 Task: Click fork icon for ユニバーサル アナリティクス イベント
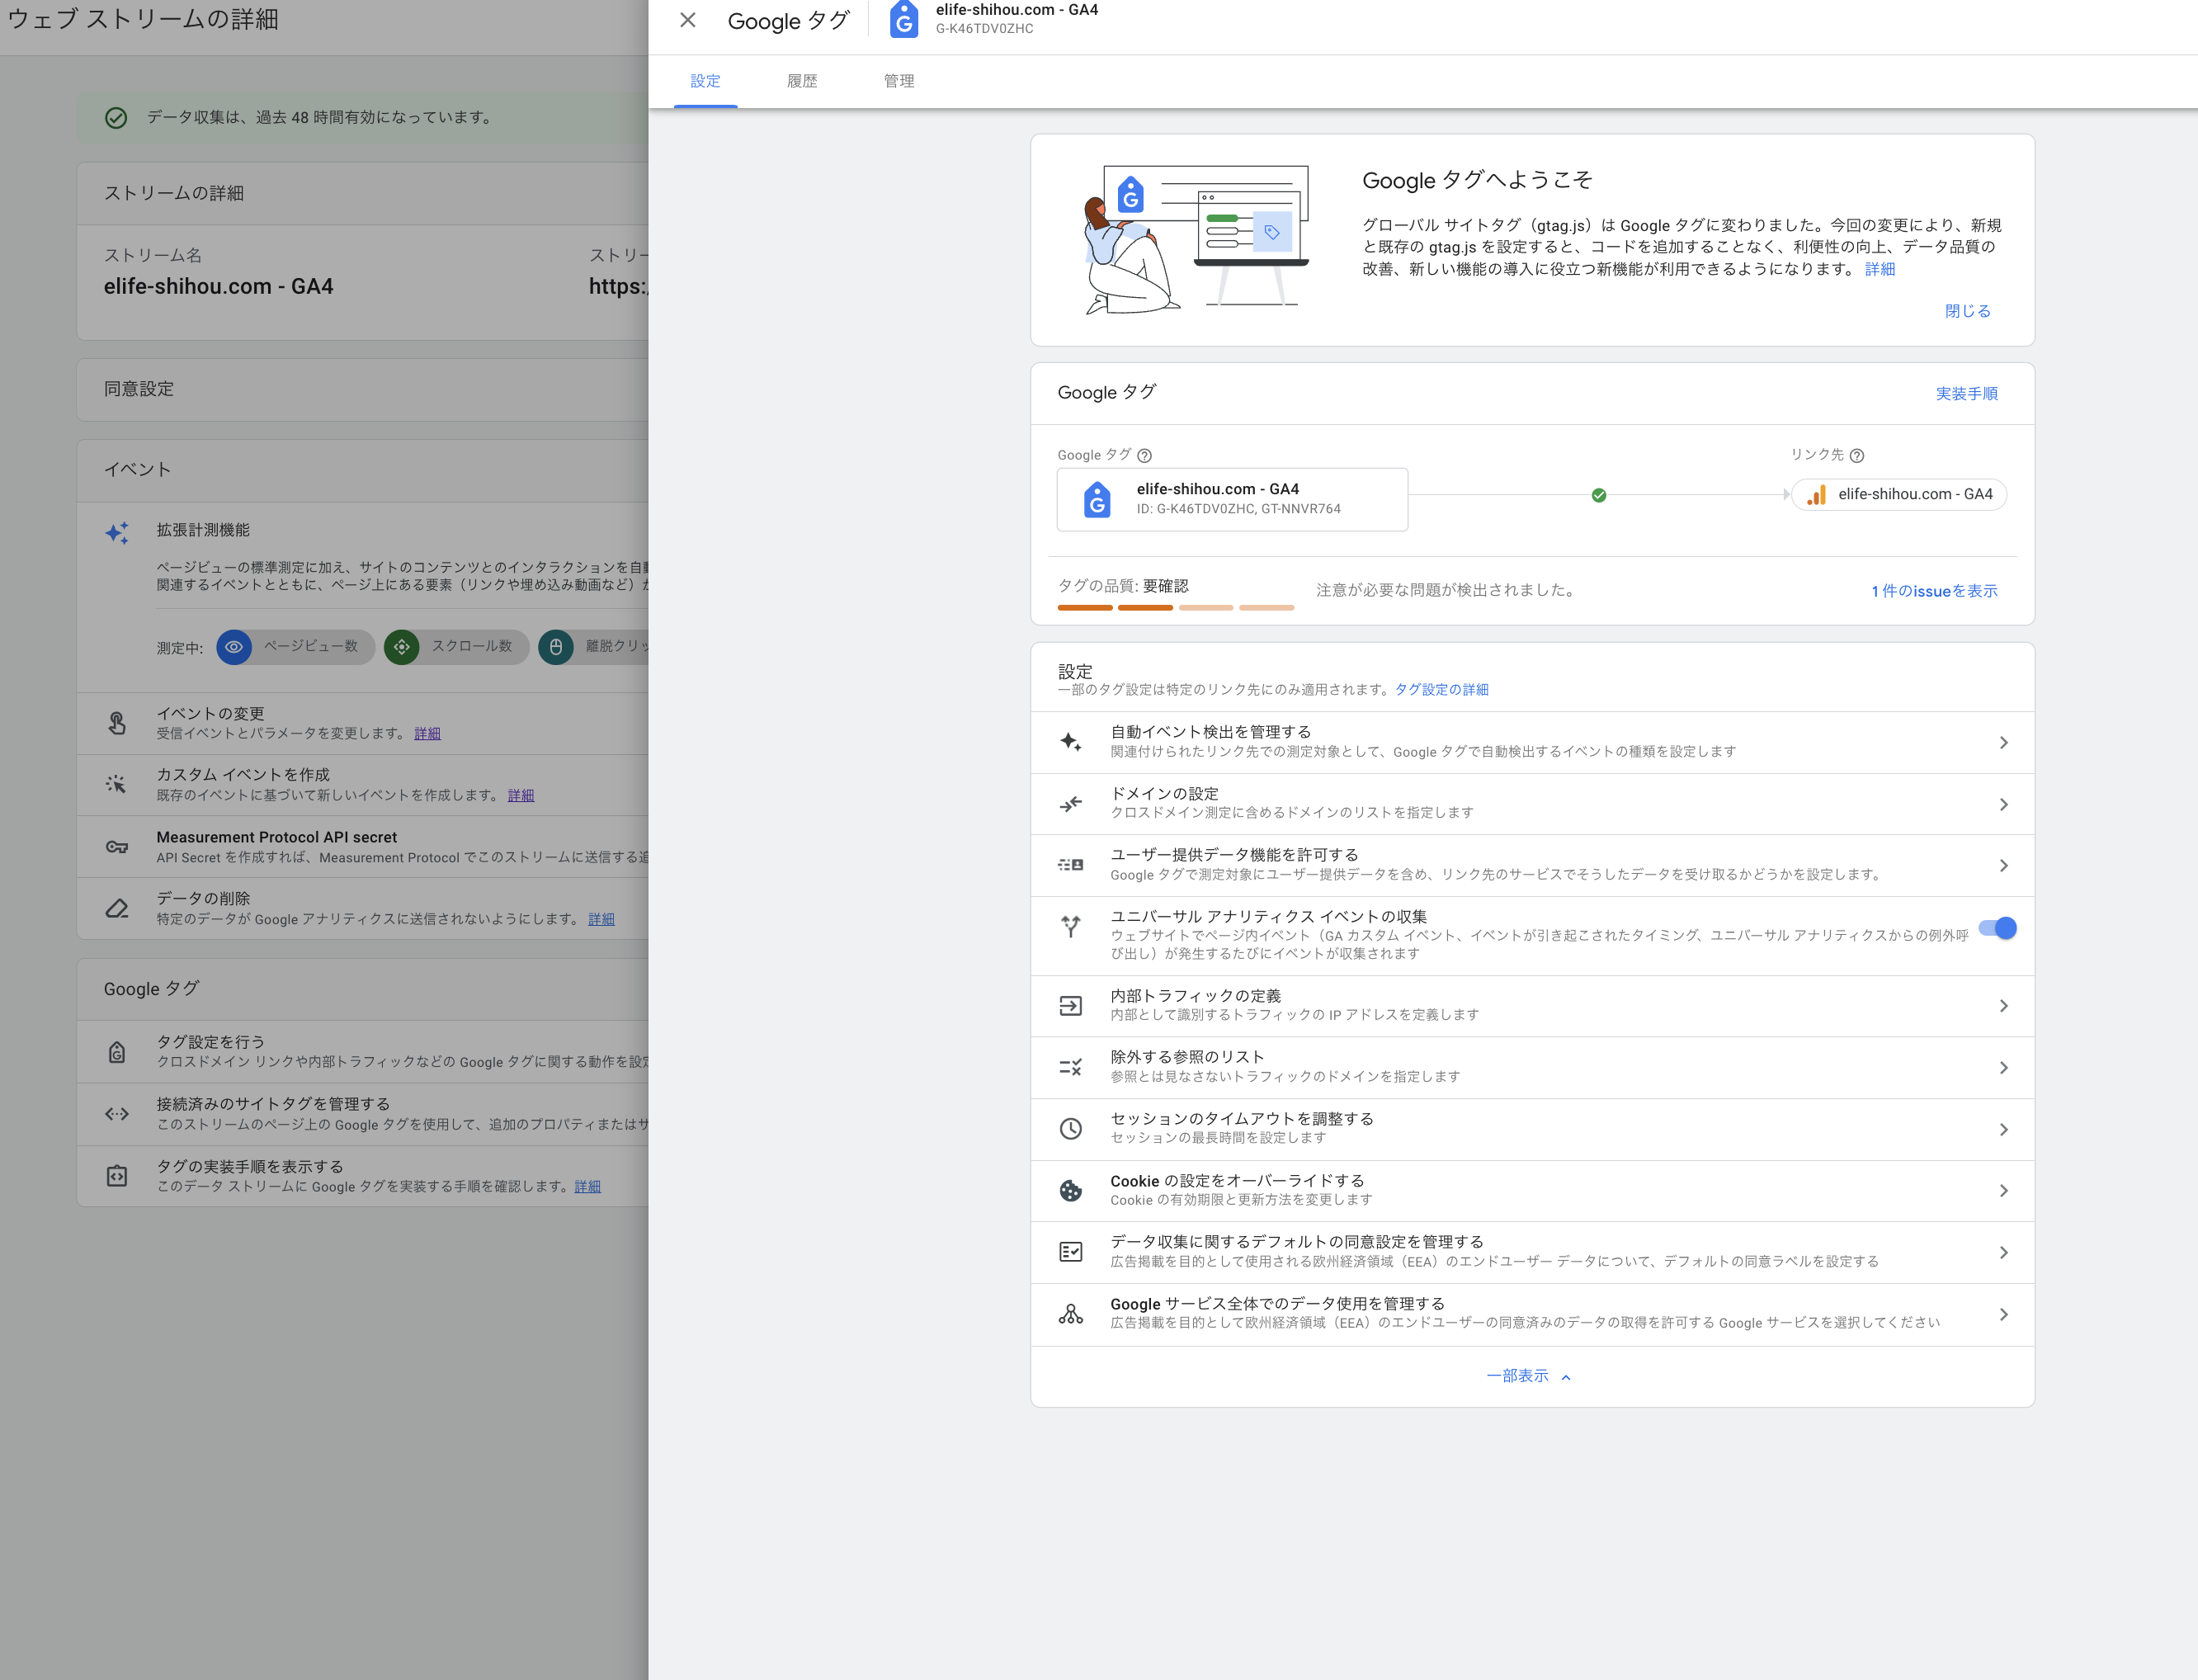[1070, 927]
